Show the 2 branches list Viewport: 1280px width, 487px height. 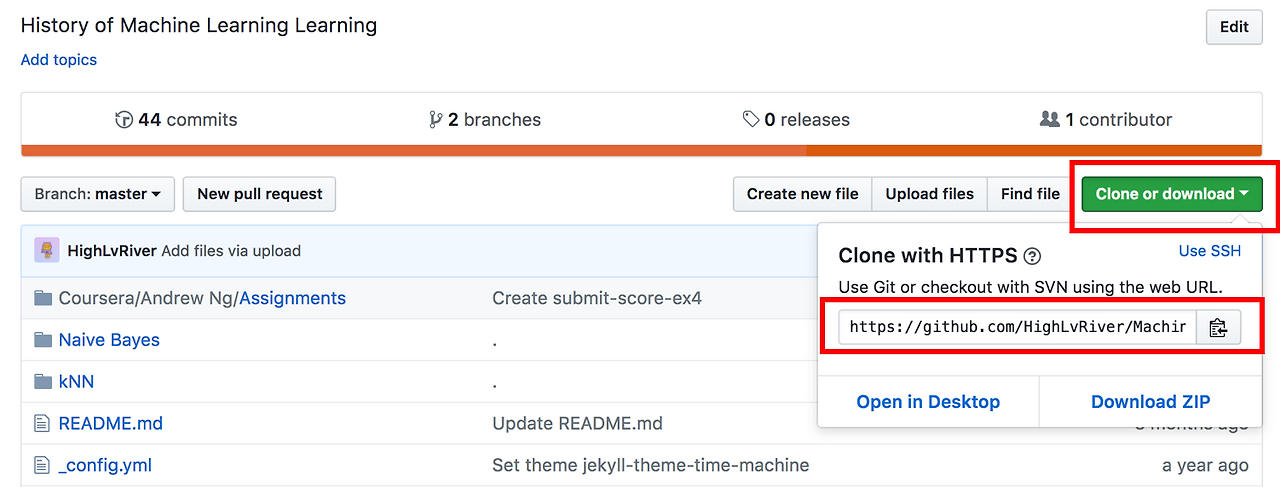(x=485, y=120)
